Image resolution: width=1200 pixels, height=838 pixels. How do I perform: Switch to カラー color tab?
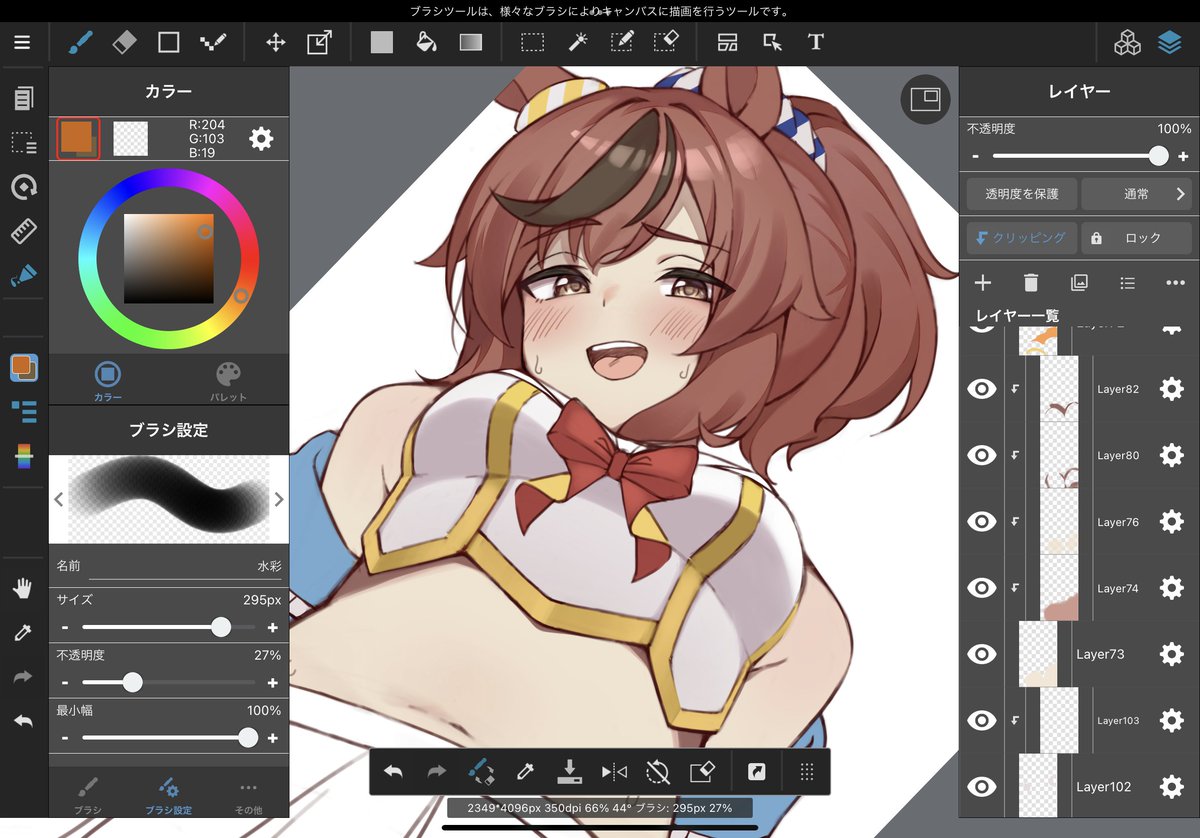(108, 381)
